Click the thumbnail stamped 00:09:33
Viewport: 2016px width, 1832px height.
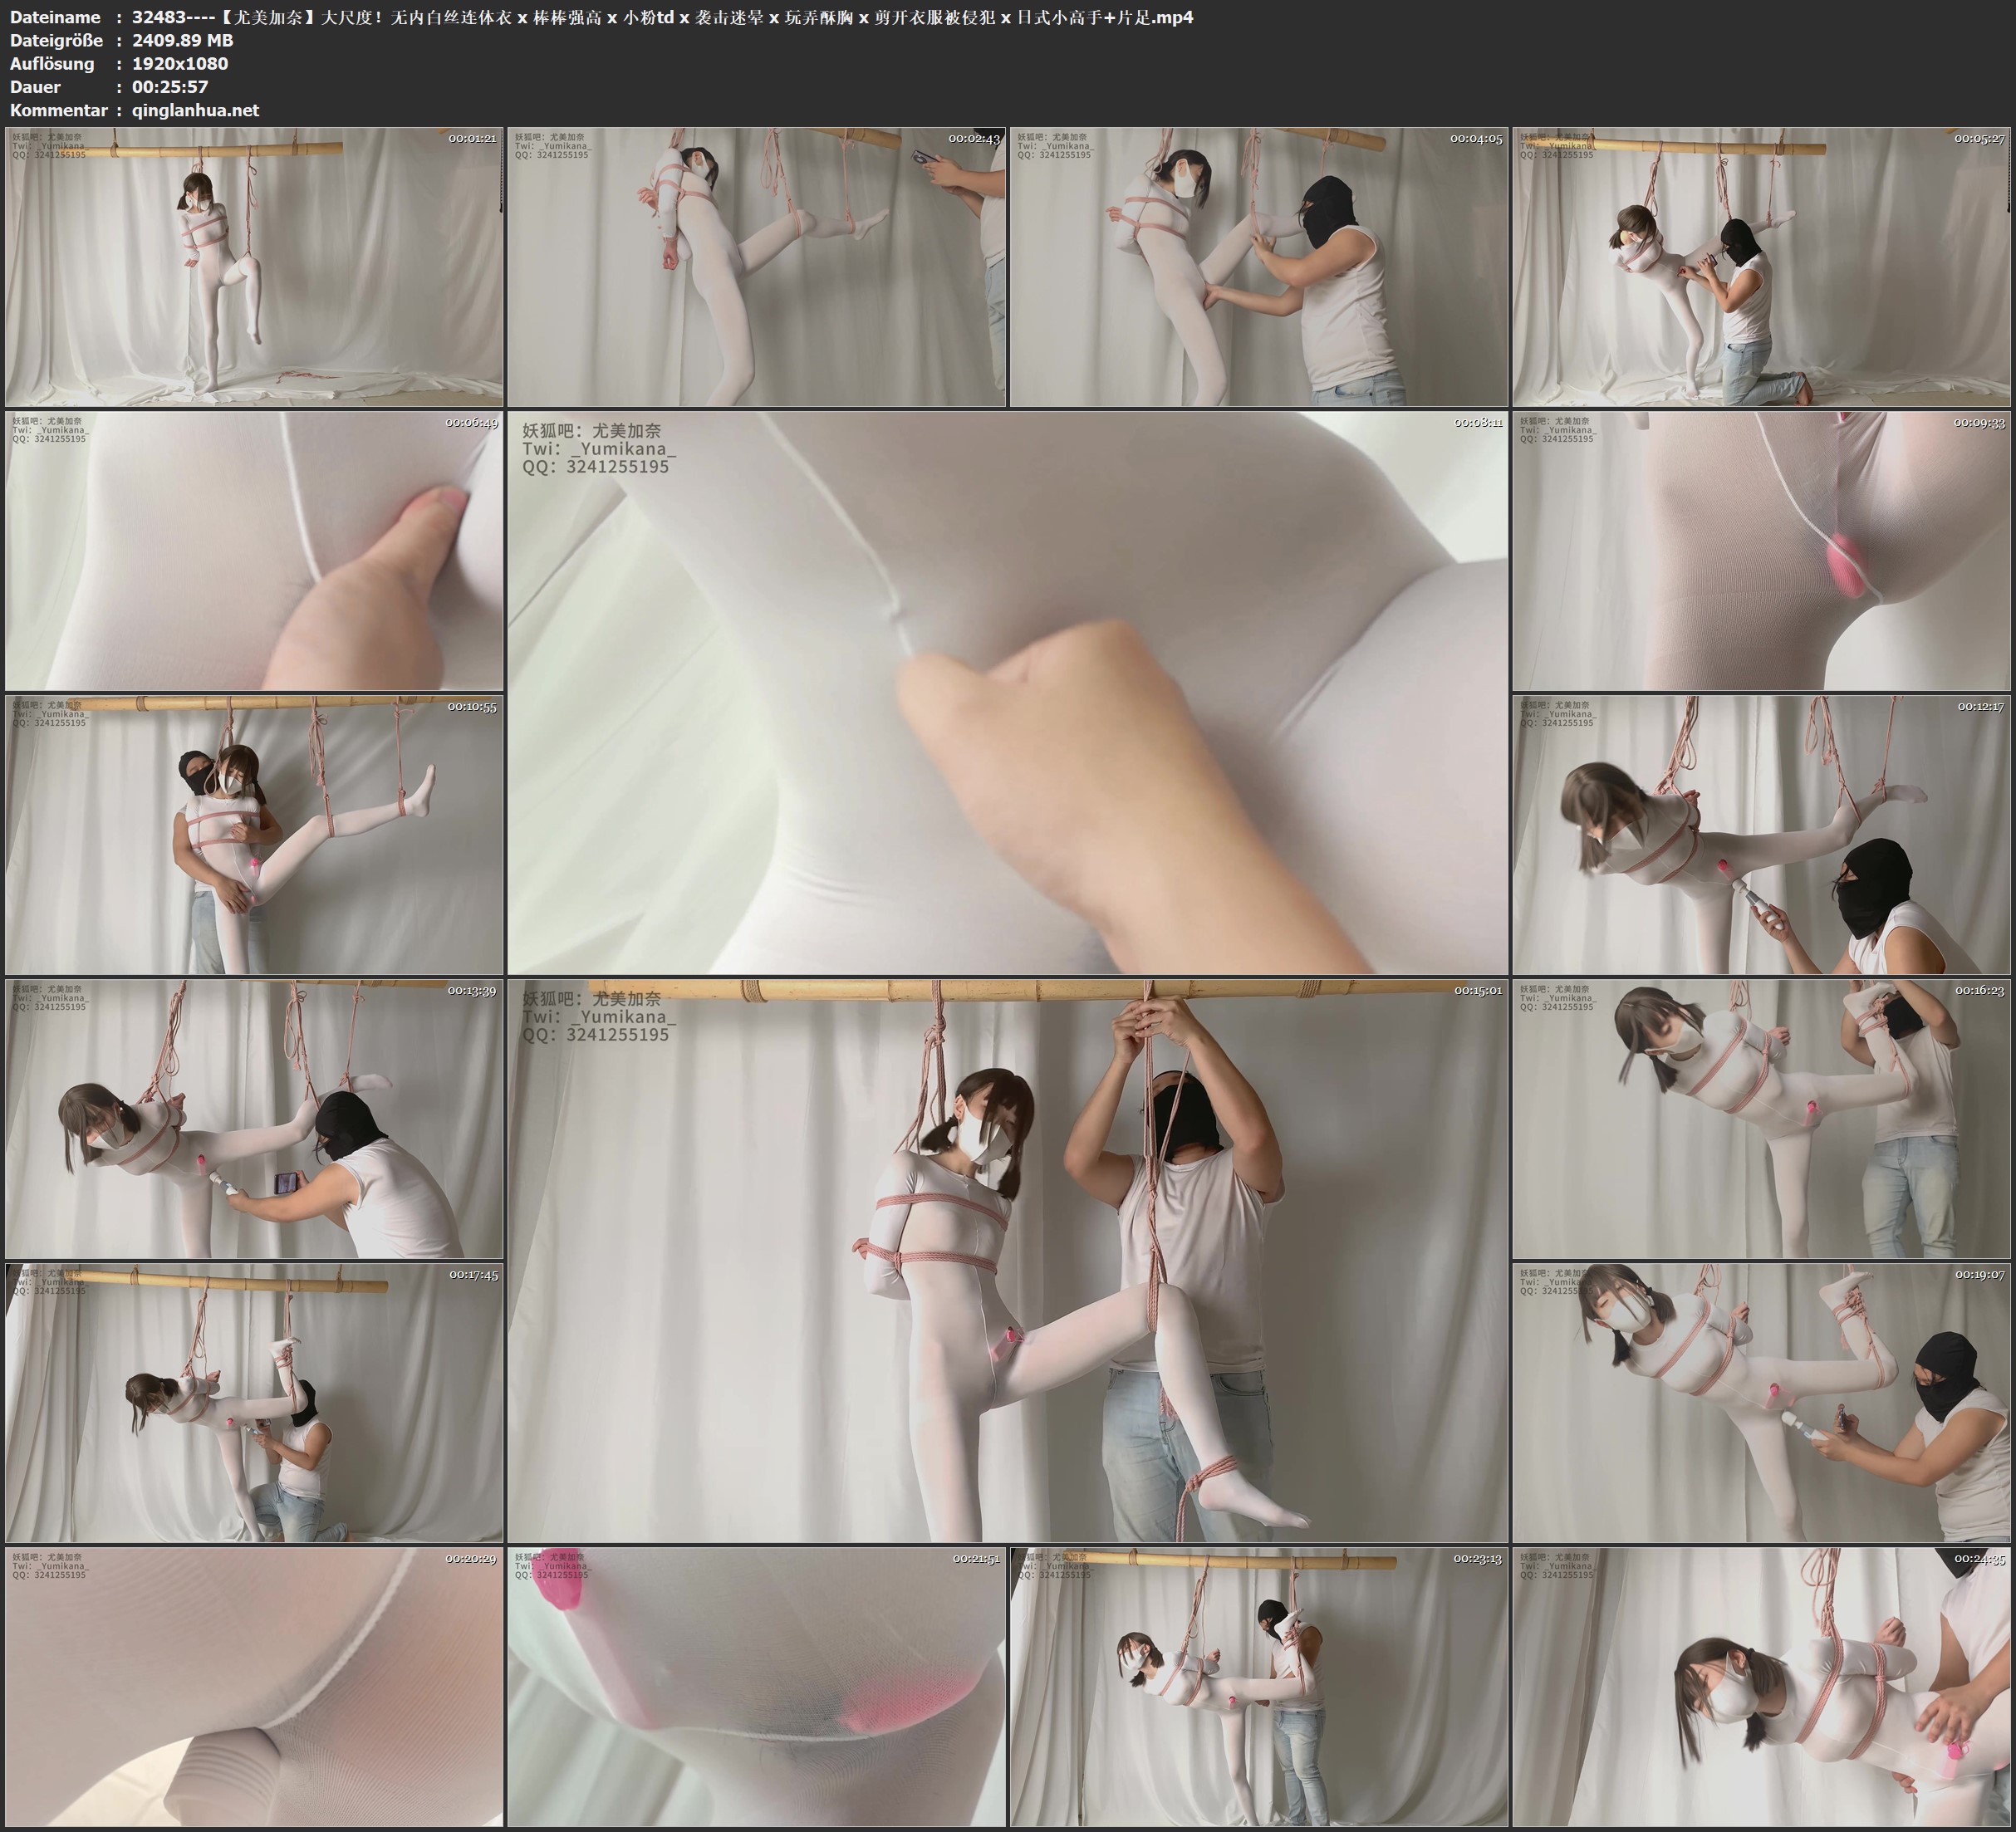tap(1761, 551)
